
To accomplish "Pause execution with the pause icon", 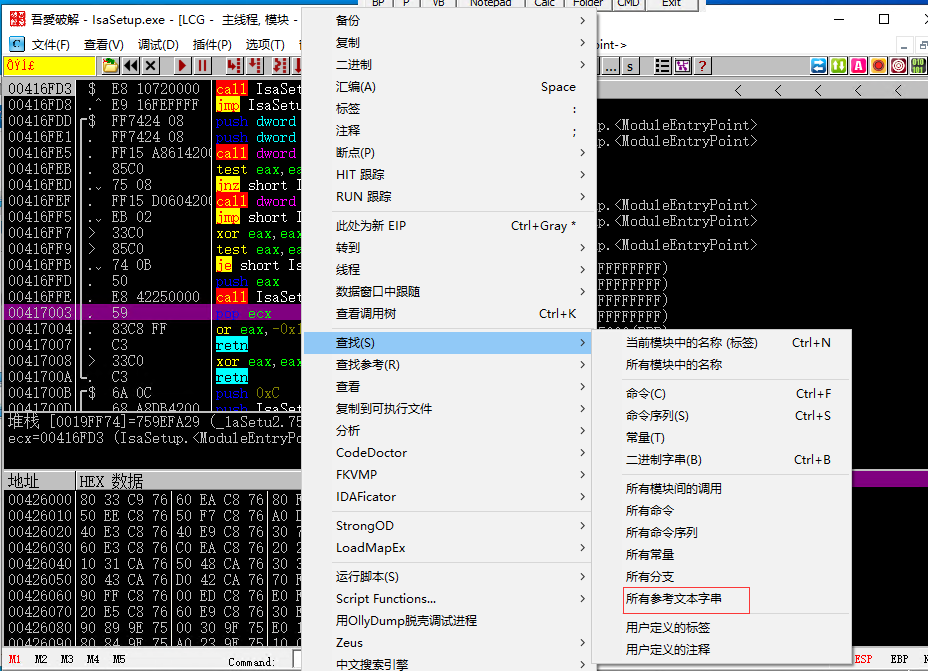I will click(202, 66).
